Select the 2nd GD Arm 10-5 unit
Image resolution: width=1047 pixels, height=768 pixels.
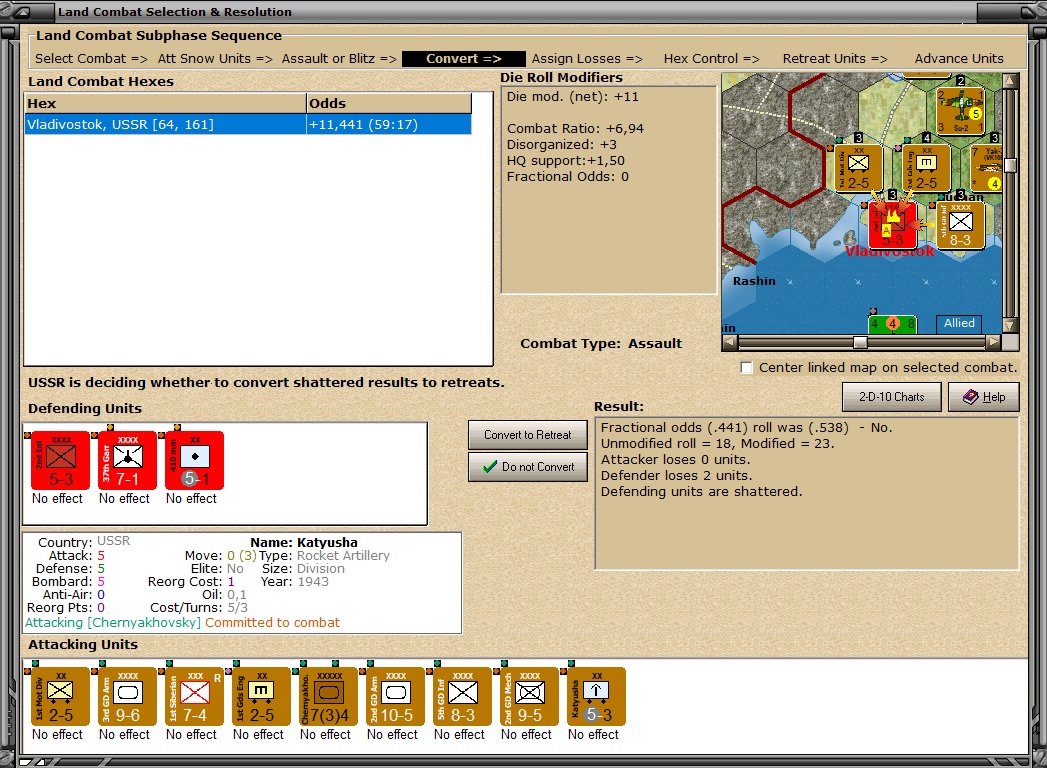[392, 697]
